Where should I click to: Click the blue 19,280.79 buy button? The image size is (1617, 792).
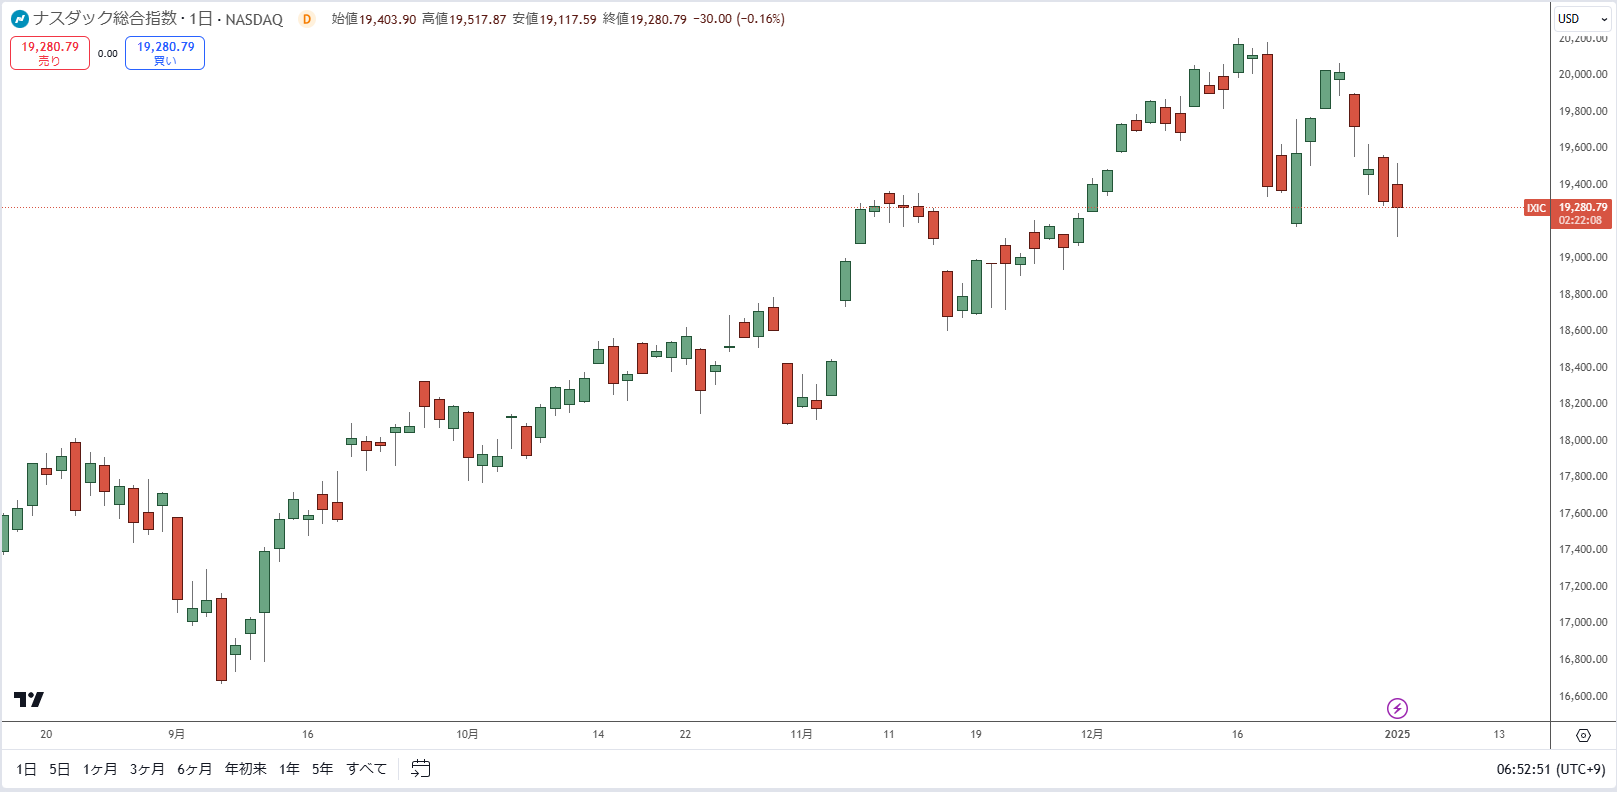click(x=165, y=53)
